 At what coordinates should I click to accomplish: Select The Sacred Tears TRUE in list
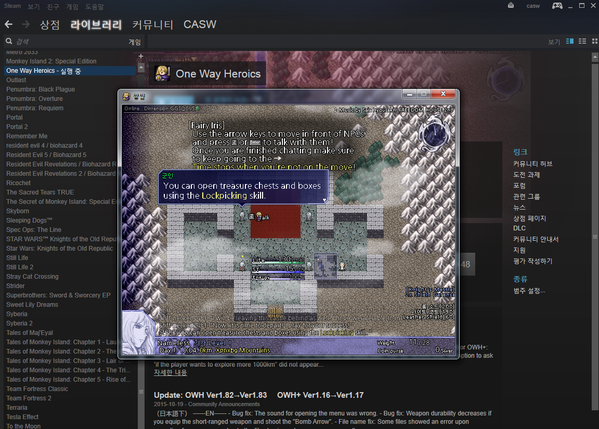coord(40,192)
